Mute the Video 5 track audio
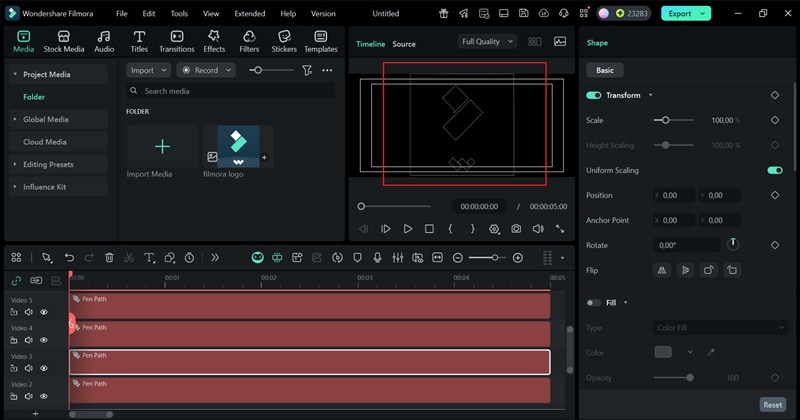The image size is (800, 420). (29, 312)
